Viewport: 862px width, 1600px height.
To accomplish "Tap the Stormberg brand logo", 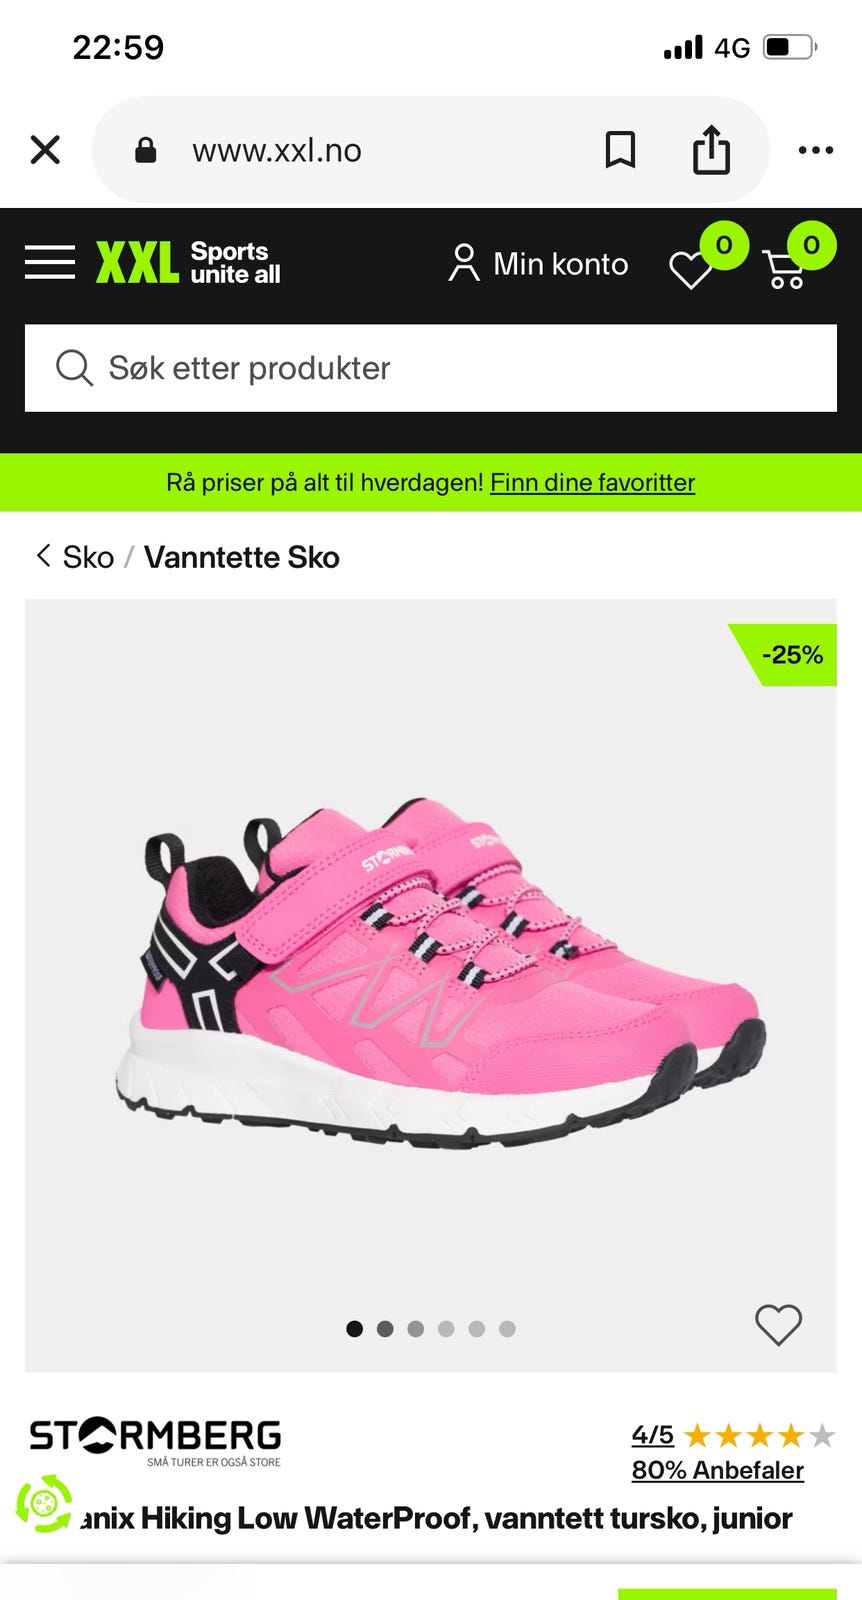I will coord(155,1441).
